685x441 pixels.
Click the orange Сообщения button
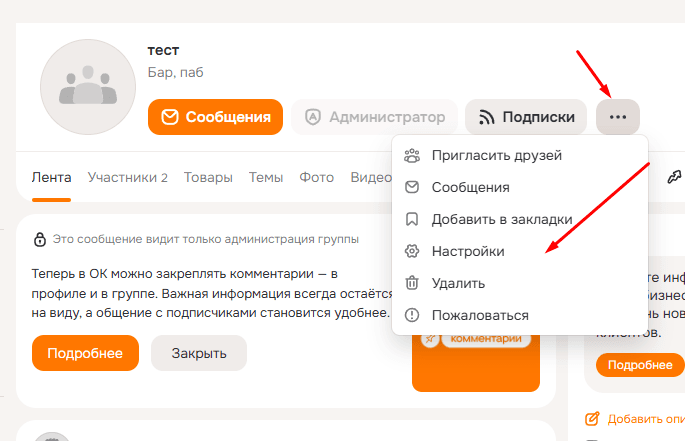215,117
